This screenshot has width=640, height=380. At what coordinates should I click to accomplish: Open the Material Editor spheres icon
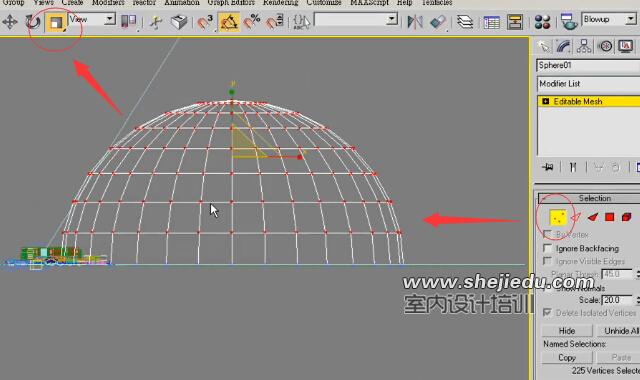point(542,22)
